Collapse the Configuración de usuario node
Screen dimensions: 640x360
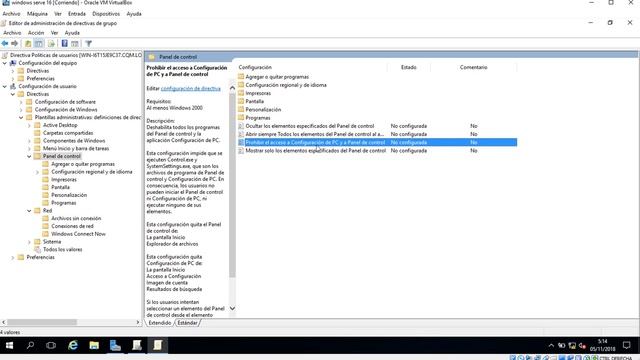click(x=5, y=87)
